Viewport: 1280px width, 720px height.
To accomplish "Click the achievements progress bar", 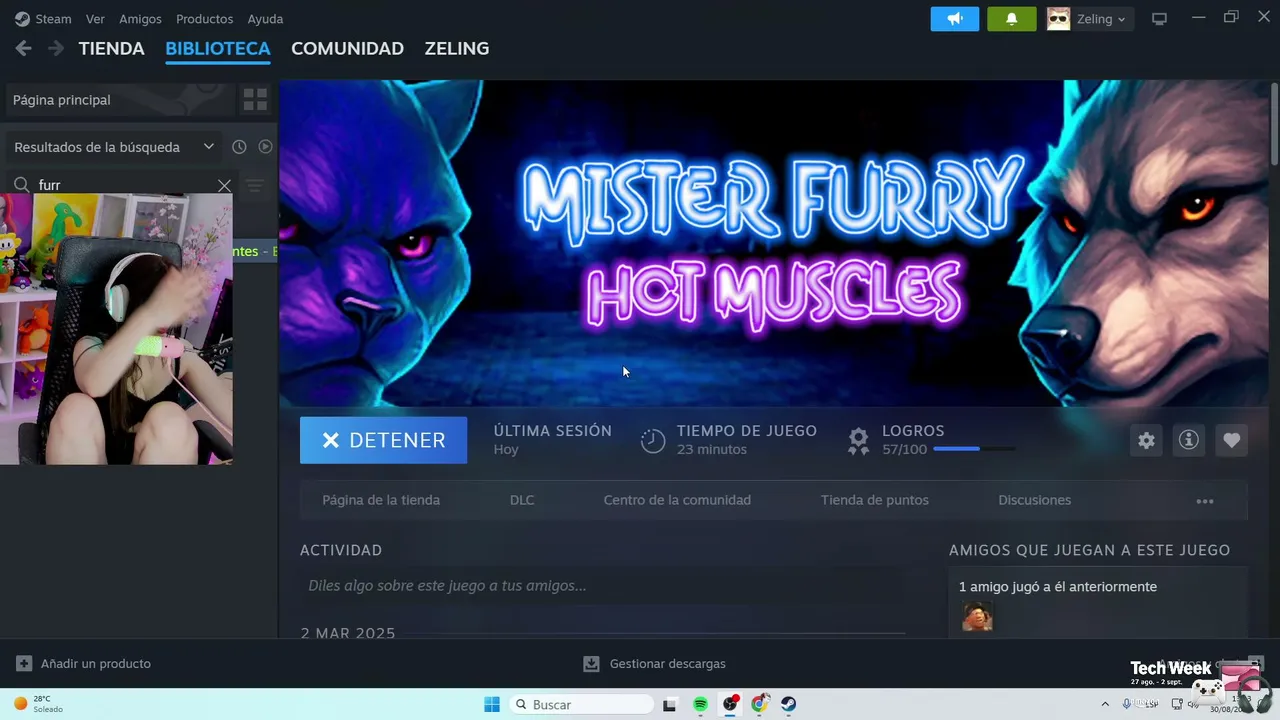I will coord(974,449).
